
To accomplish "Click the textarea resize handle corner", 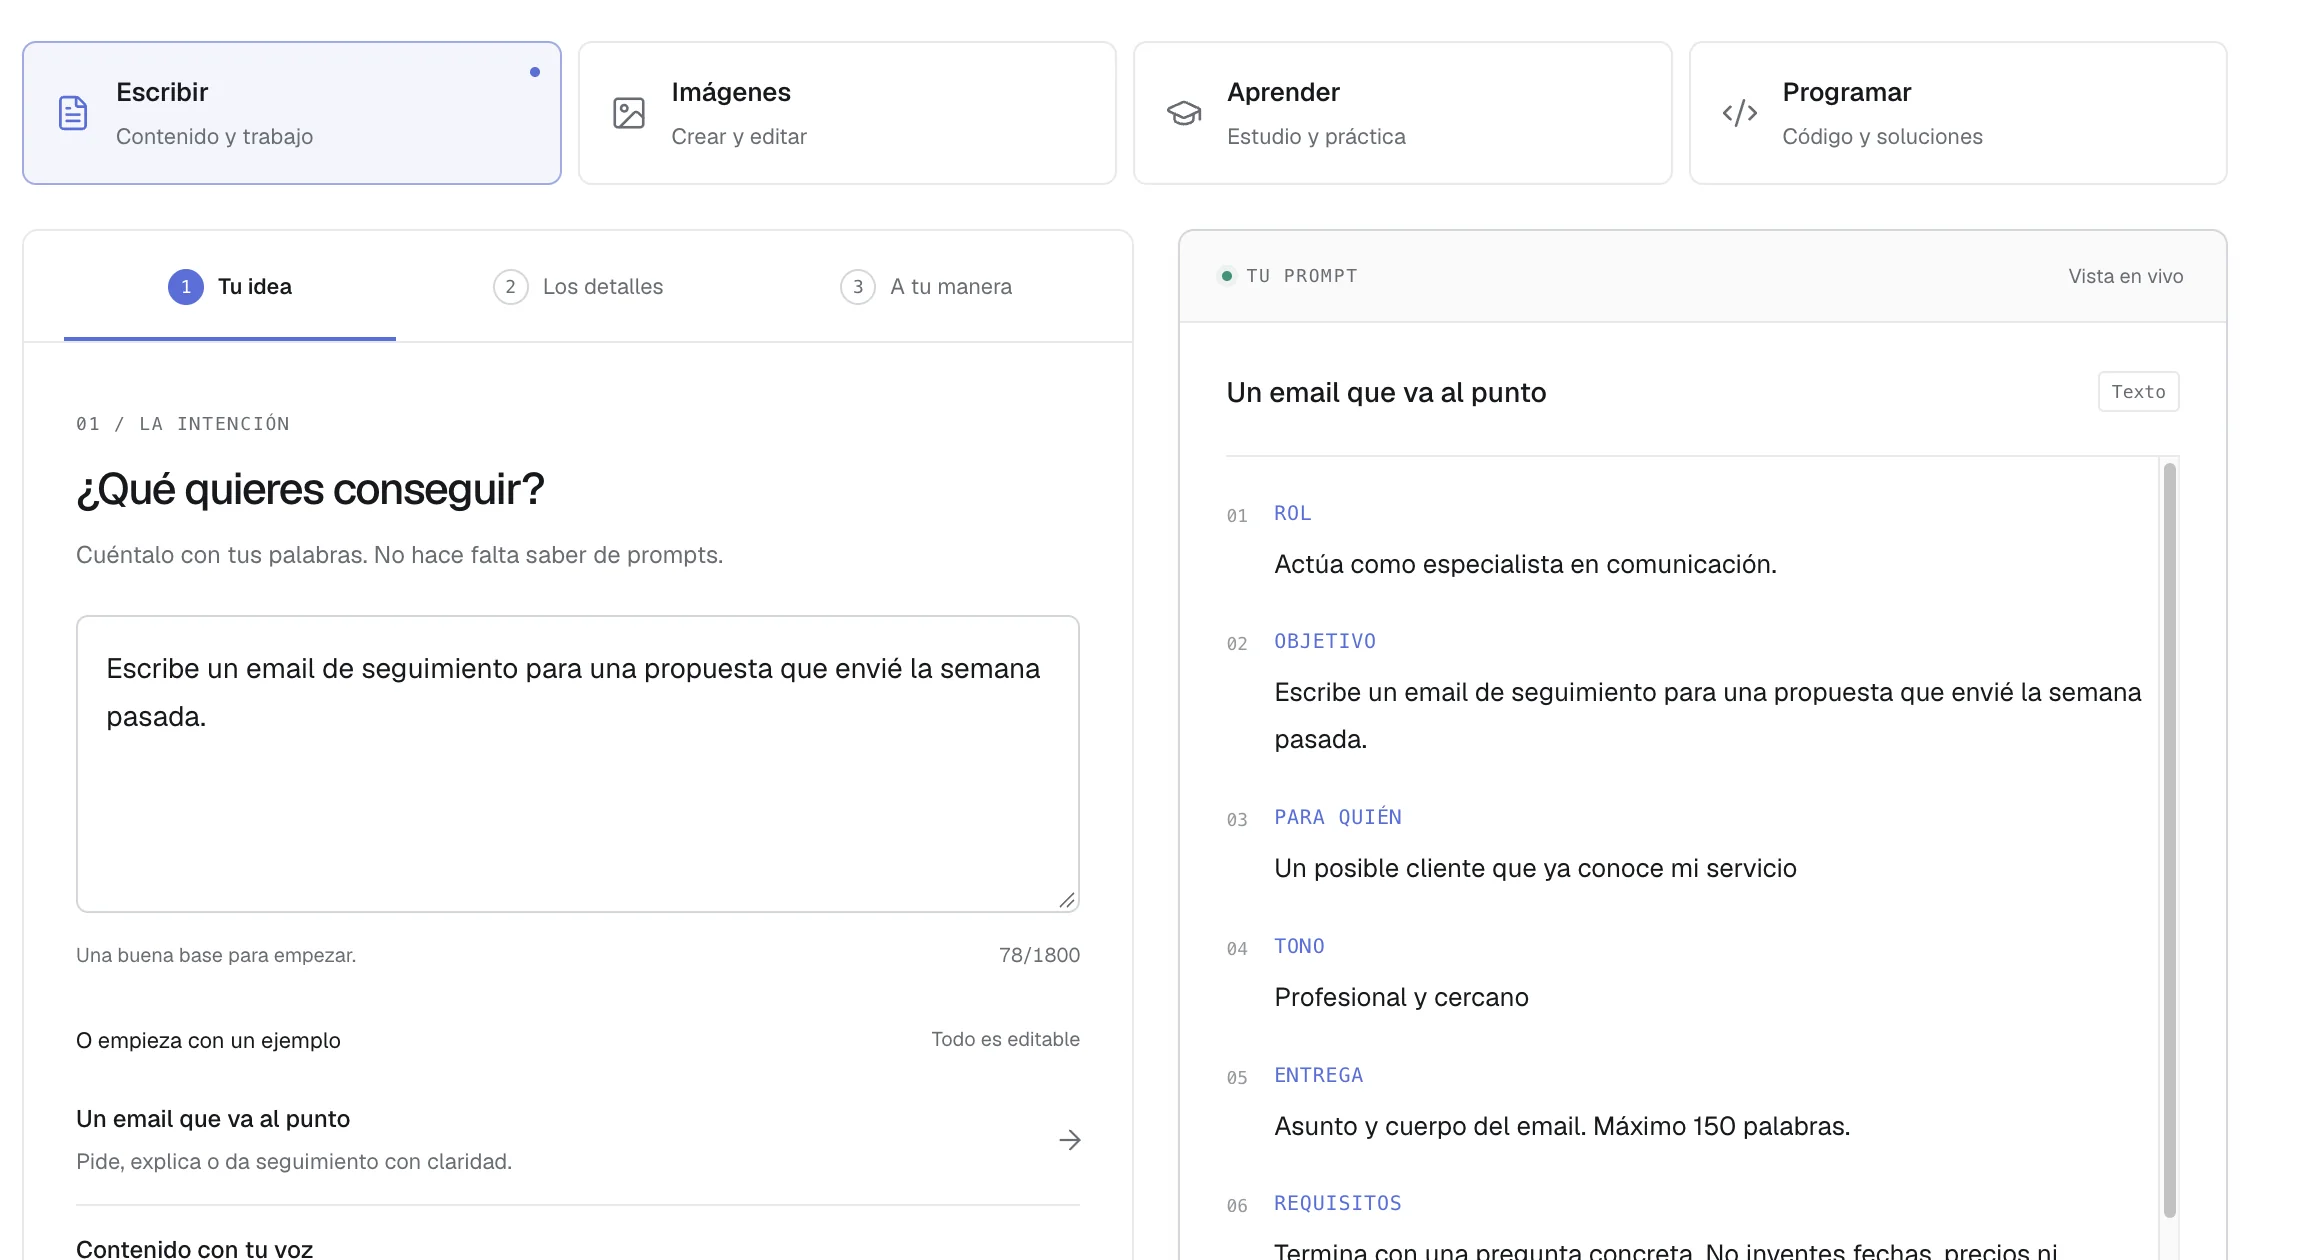I will [x=1067, y=900].
